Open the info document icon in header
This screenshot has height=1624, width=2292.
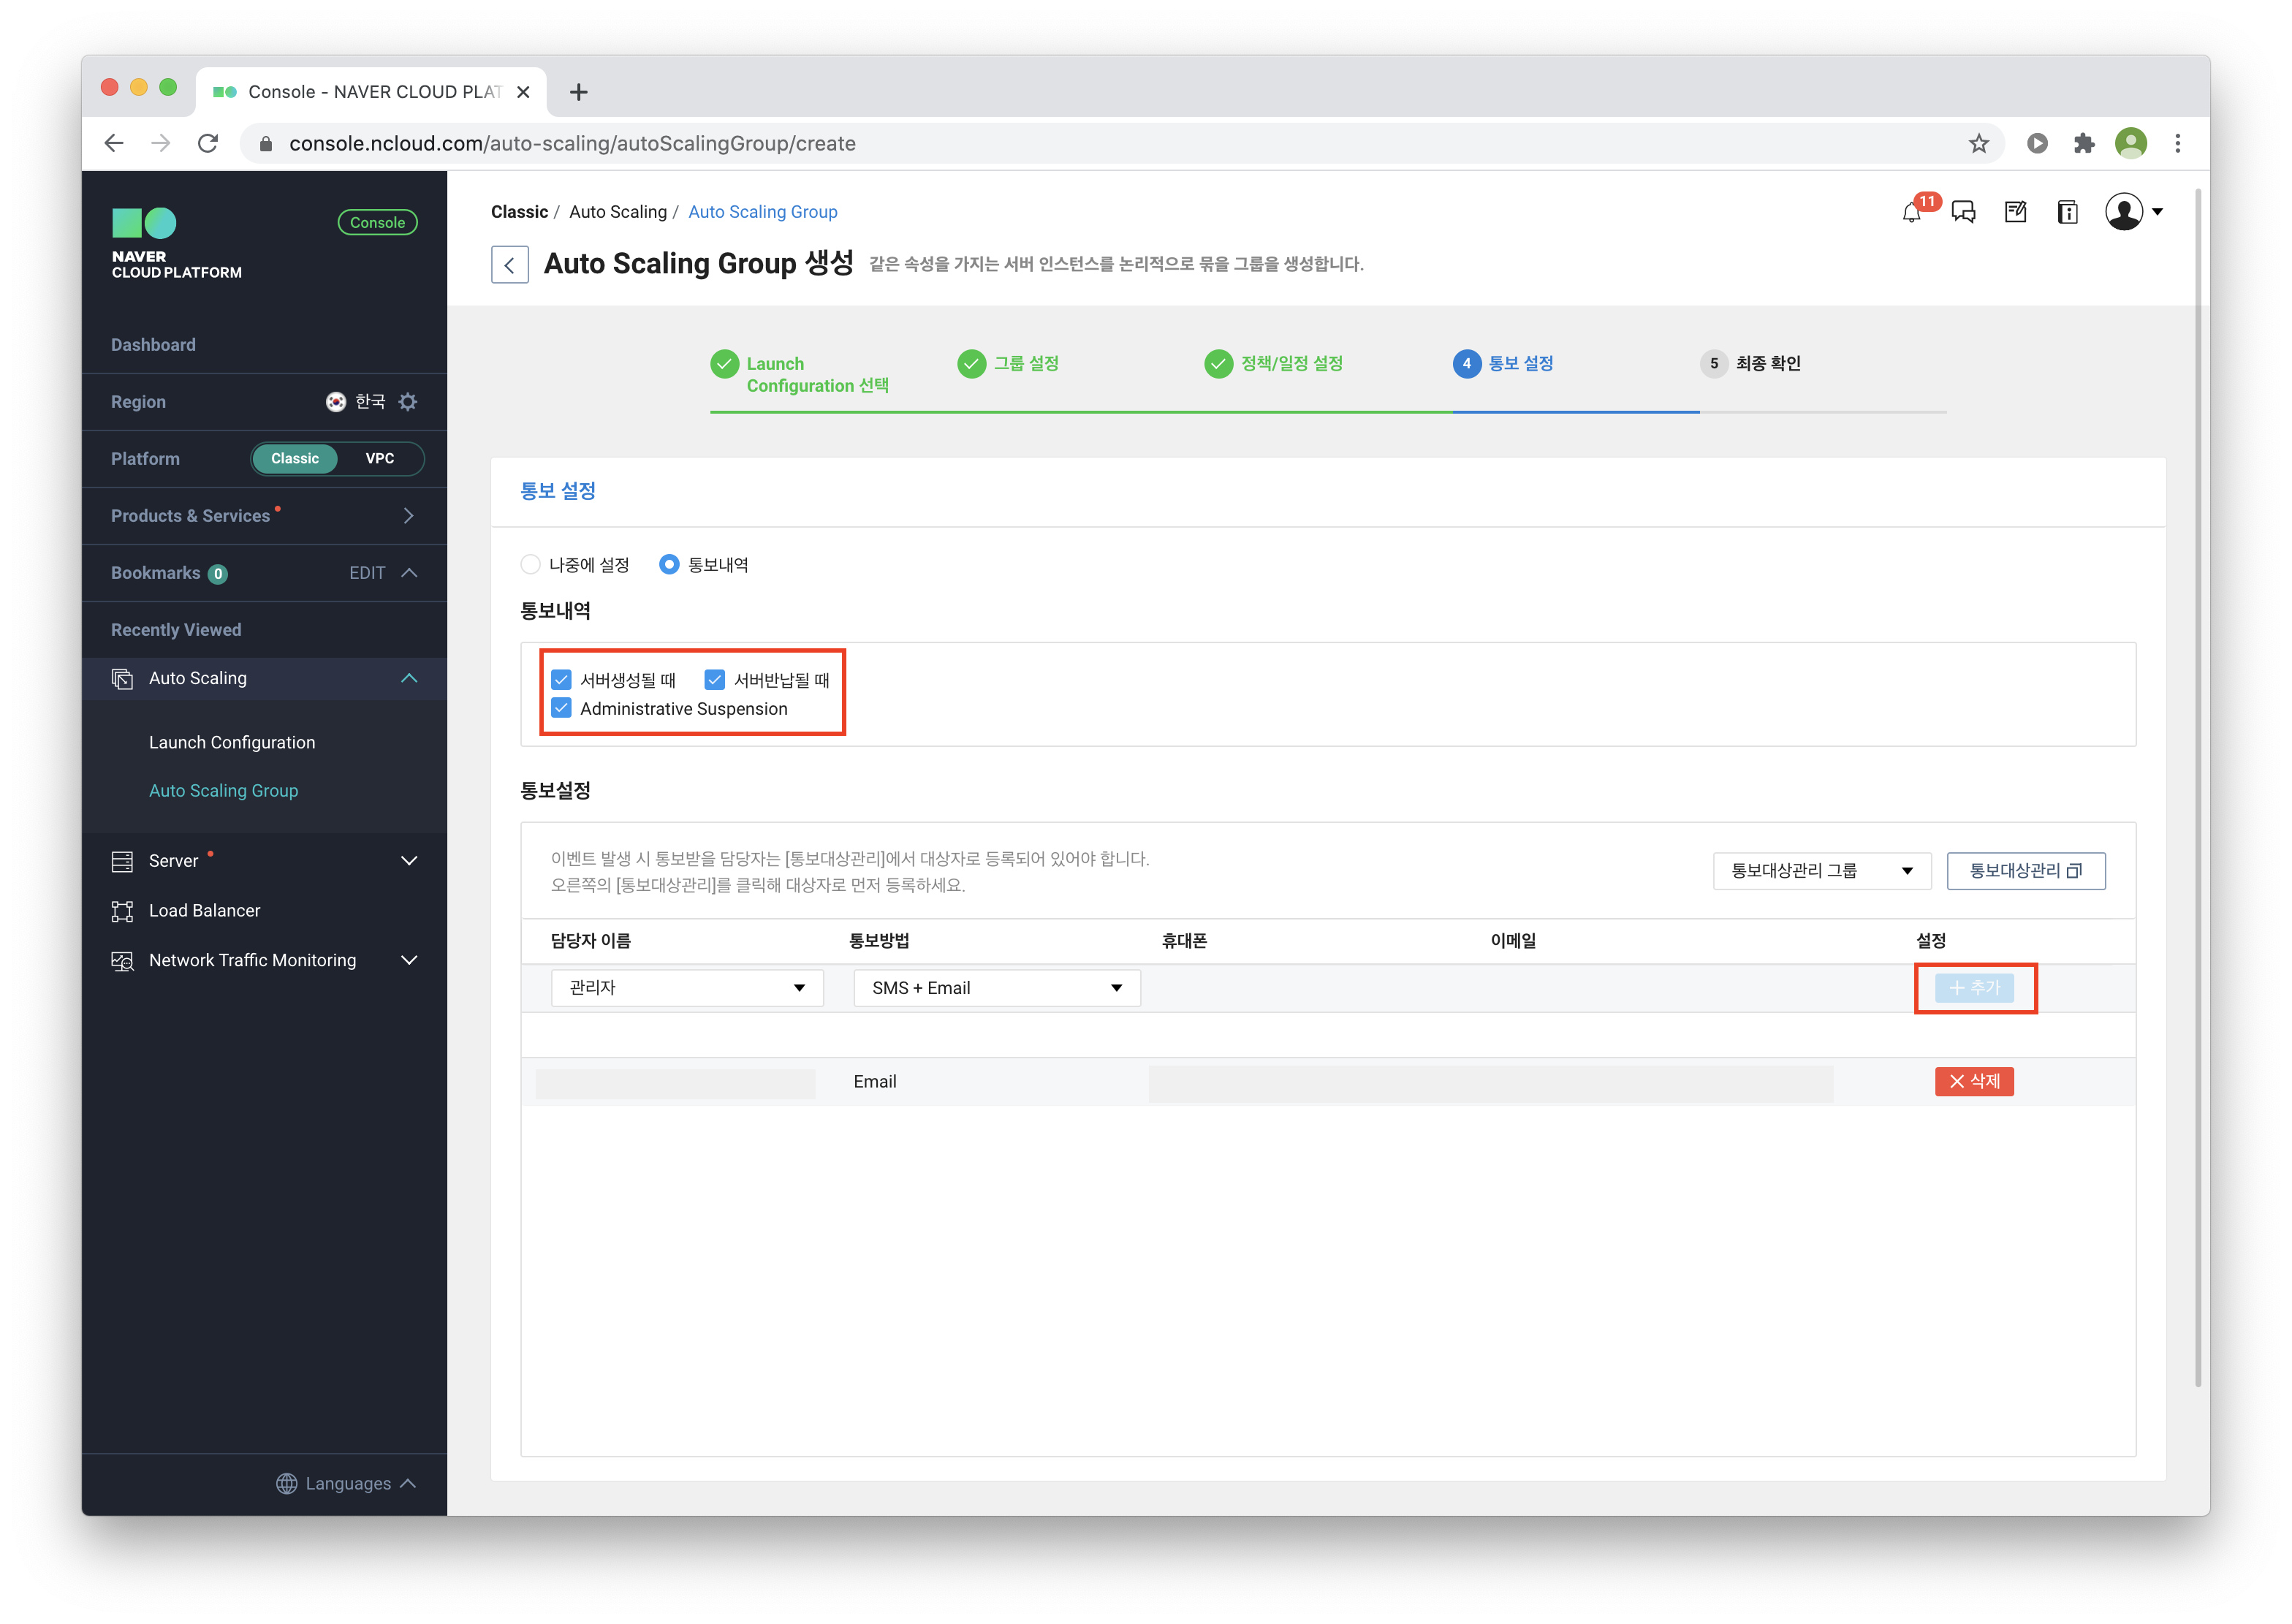(2067, 212)
